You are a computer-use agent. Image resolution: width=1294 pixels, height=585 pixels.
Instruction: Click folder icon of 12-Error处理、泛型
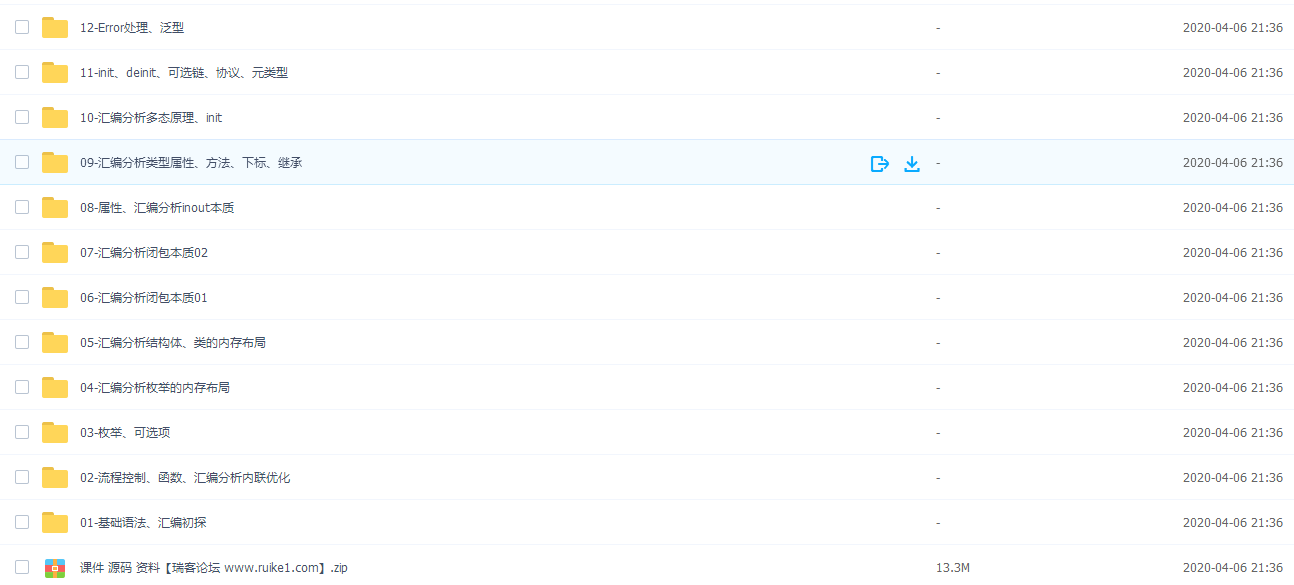click(55, 28)
